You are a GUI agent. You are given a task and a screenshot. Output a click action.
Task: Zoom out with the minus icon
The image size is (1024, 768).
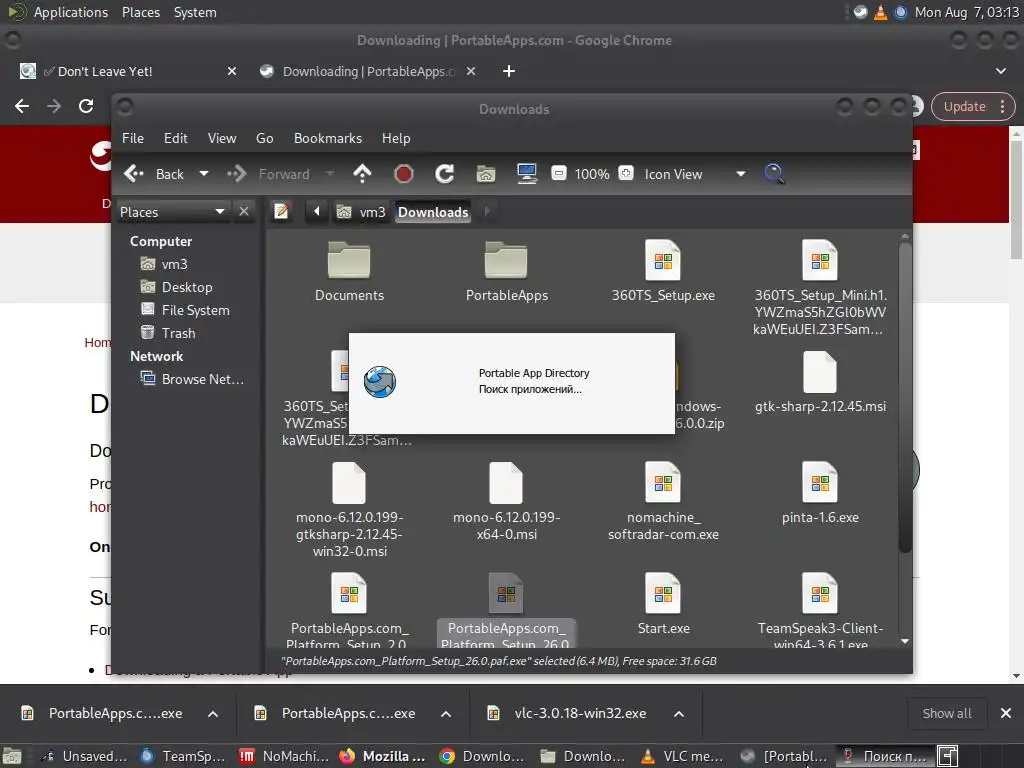coord(558,174)
